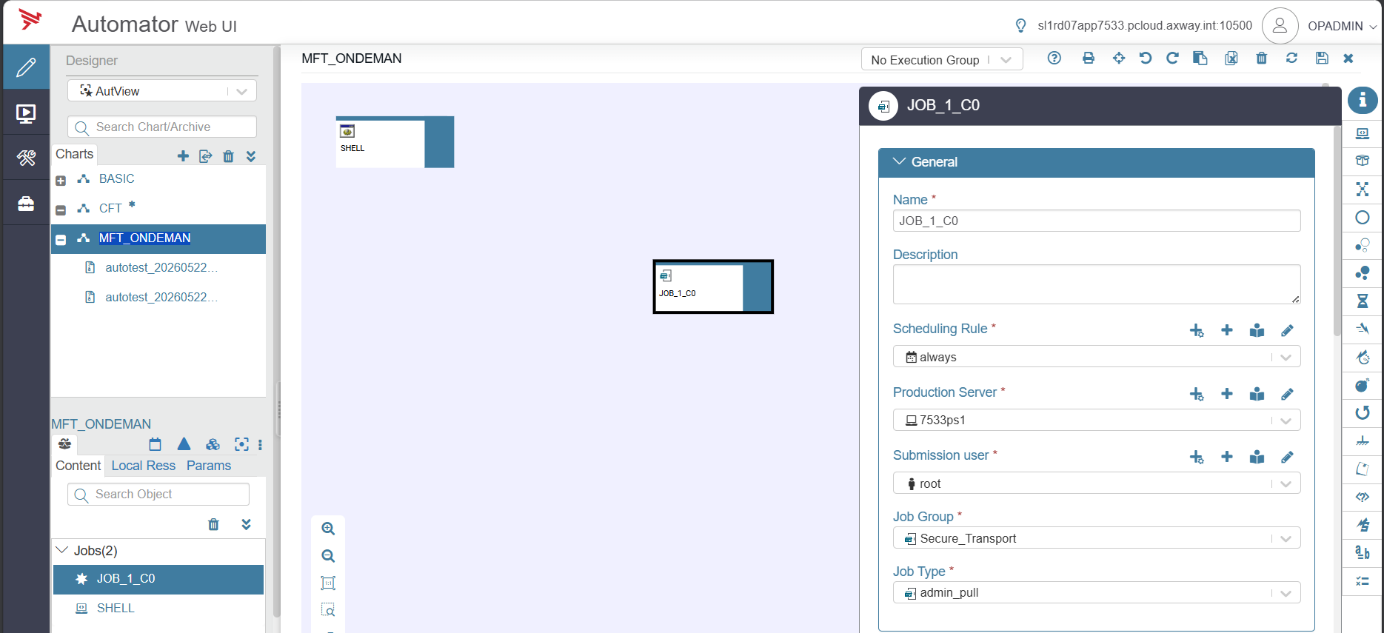Image resolution: width=1384 pixels, height=633 pixels.
Task: Select JOB_1_C0 in Jobs list
Action: 158,579
